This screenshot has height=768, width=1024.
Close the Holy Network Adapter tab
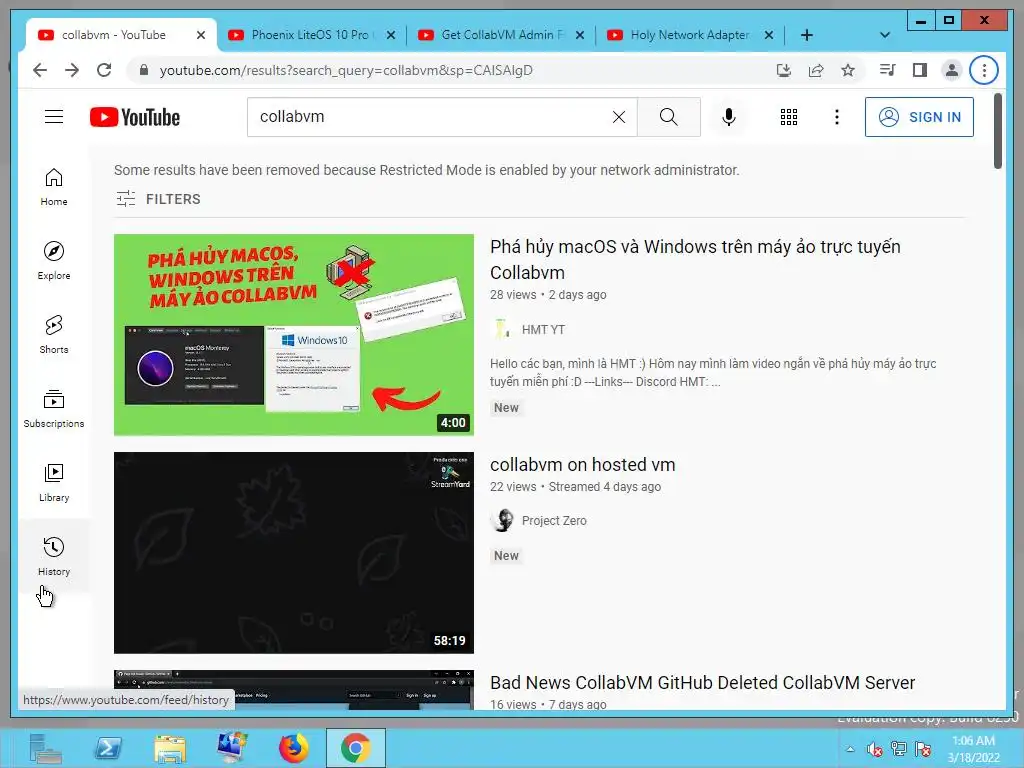(x=769, y=35)
